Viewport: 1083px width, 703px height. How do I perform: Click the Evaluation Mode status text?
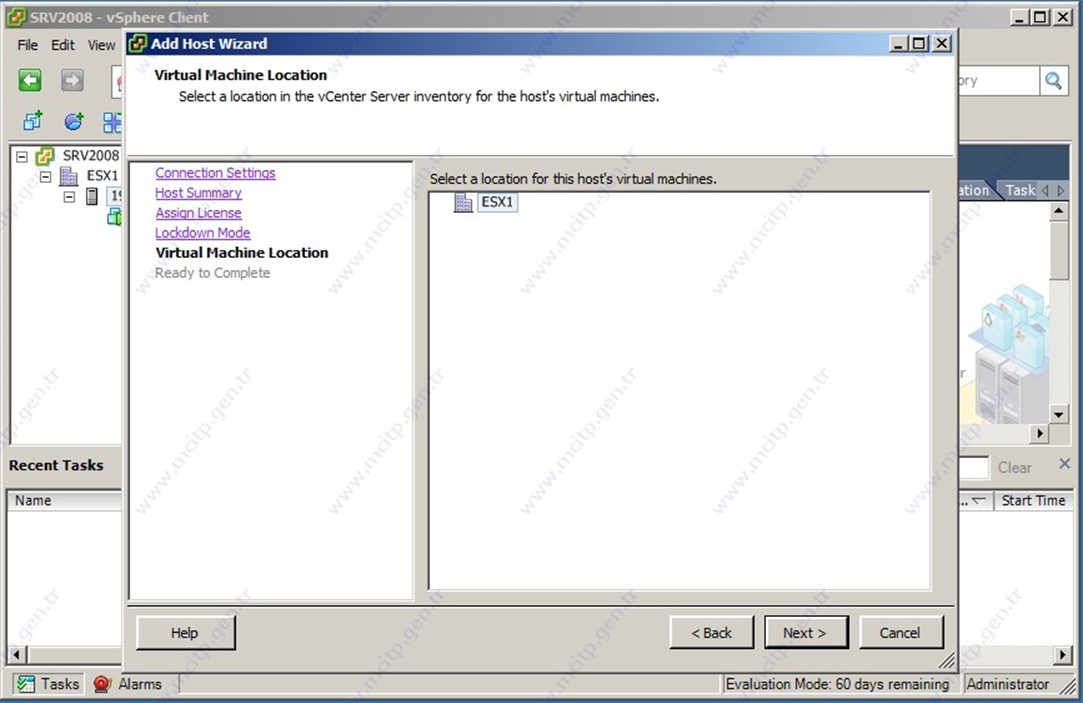click(x=837, y=684)
